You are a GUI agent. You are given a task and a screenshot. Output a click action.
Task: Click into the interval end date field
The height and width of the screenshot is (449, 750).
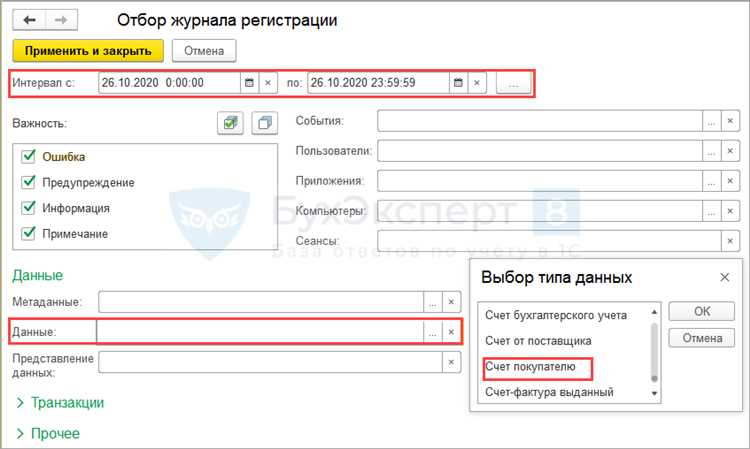tap(378, 83)
